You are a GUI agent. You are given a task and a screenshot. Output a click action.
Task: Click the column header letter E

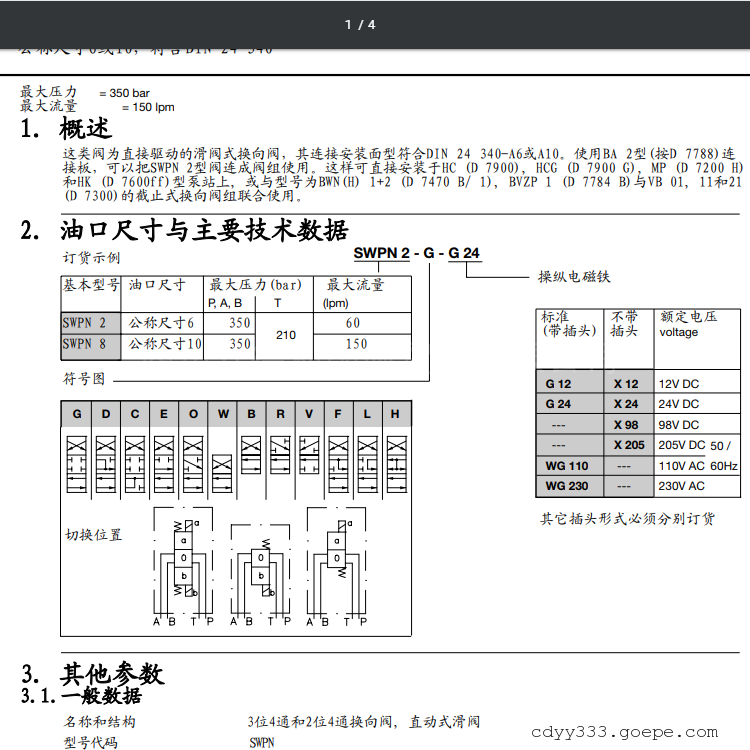pos(164,414)
